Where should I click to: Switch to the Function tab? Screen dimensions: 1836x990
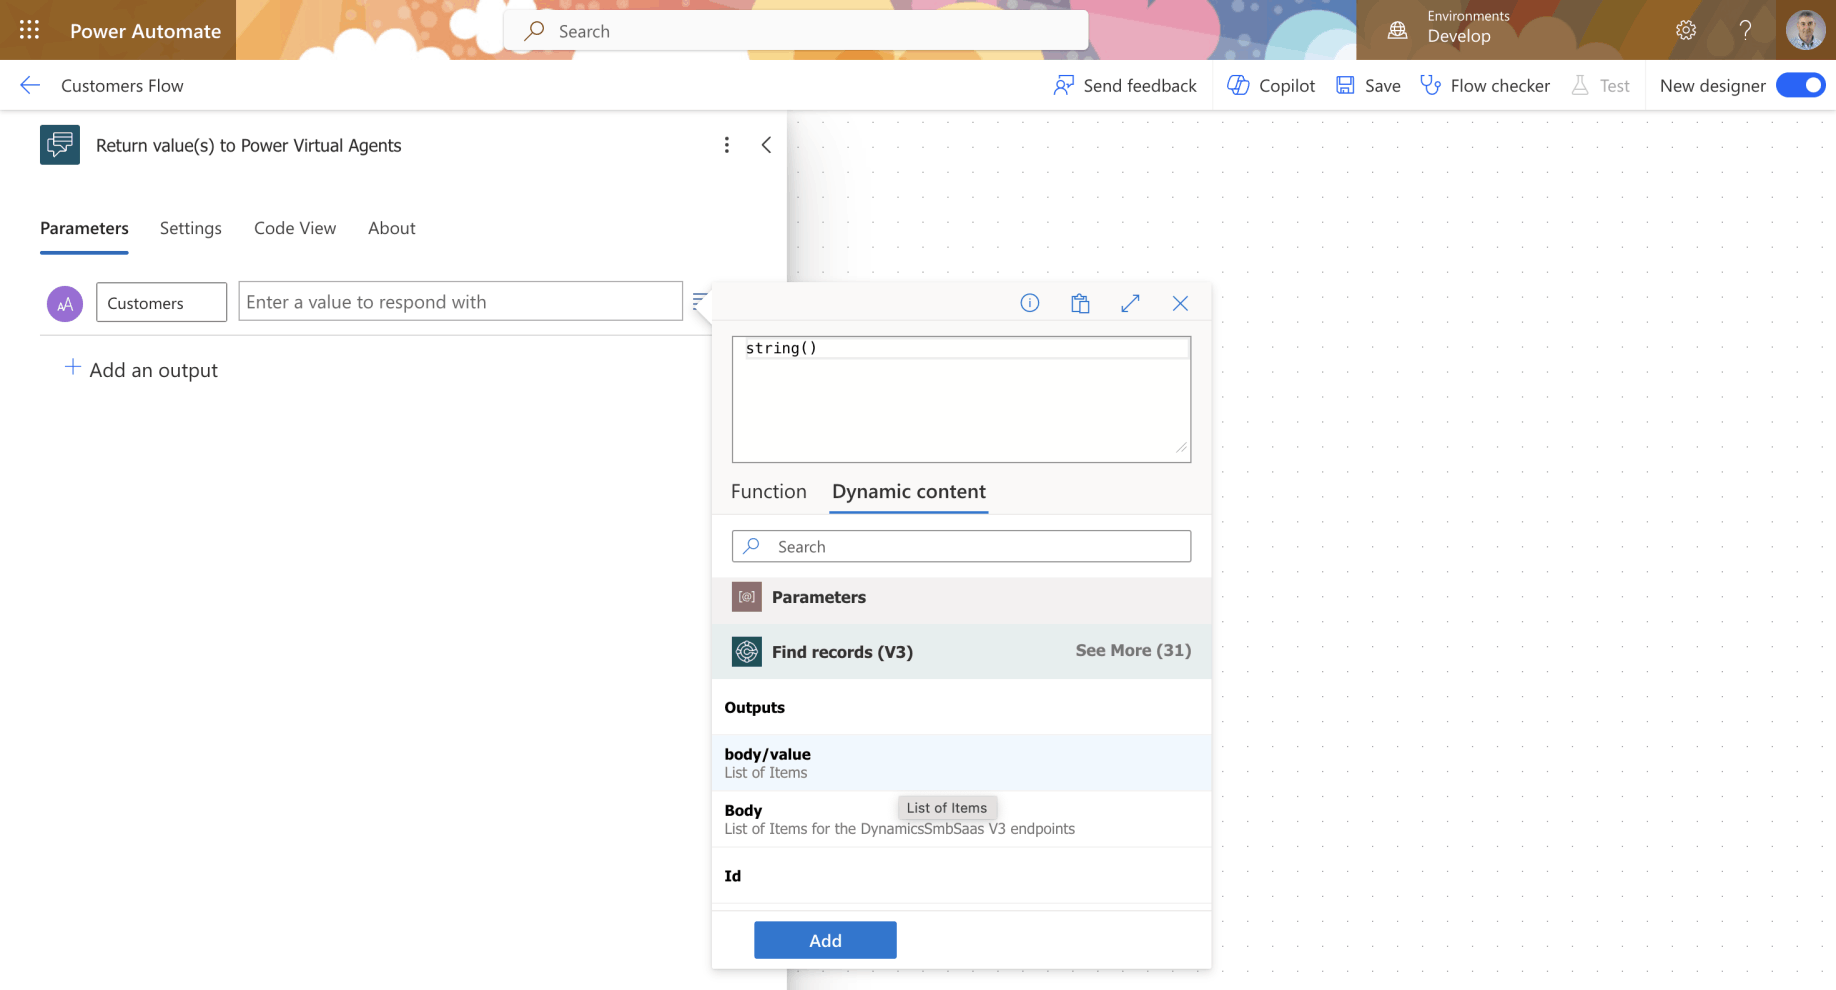coord(769,491)
